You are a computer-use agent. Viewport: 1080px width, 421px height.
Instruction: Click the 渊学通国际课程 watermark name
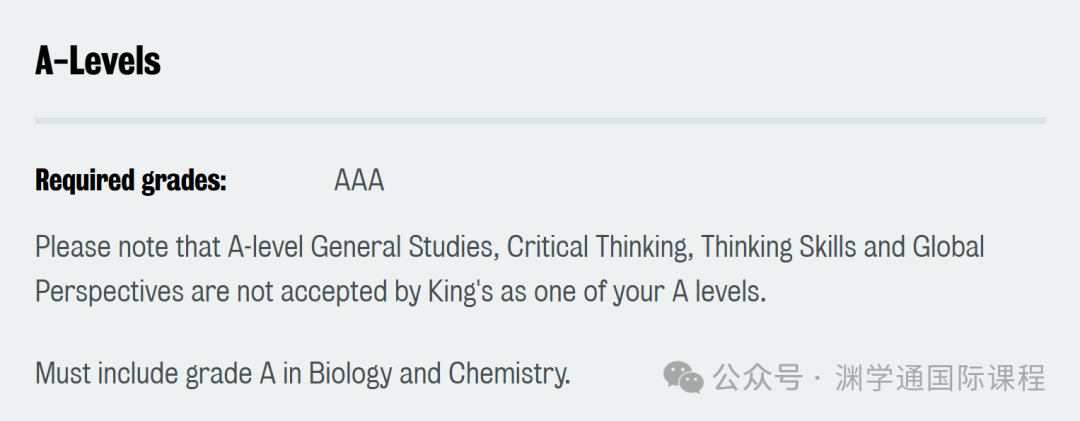tap(940, 377)
